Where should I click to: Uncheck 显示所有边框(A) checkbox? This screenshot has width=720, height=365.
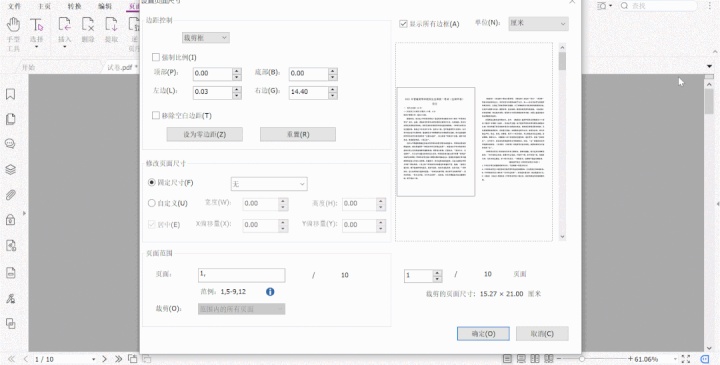point(403,23)
